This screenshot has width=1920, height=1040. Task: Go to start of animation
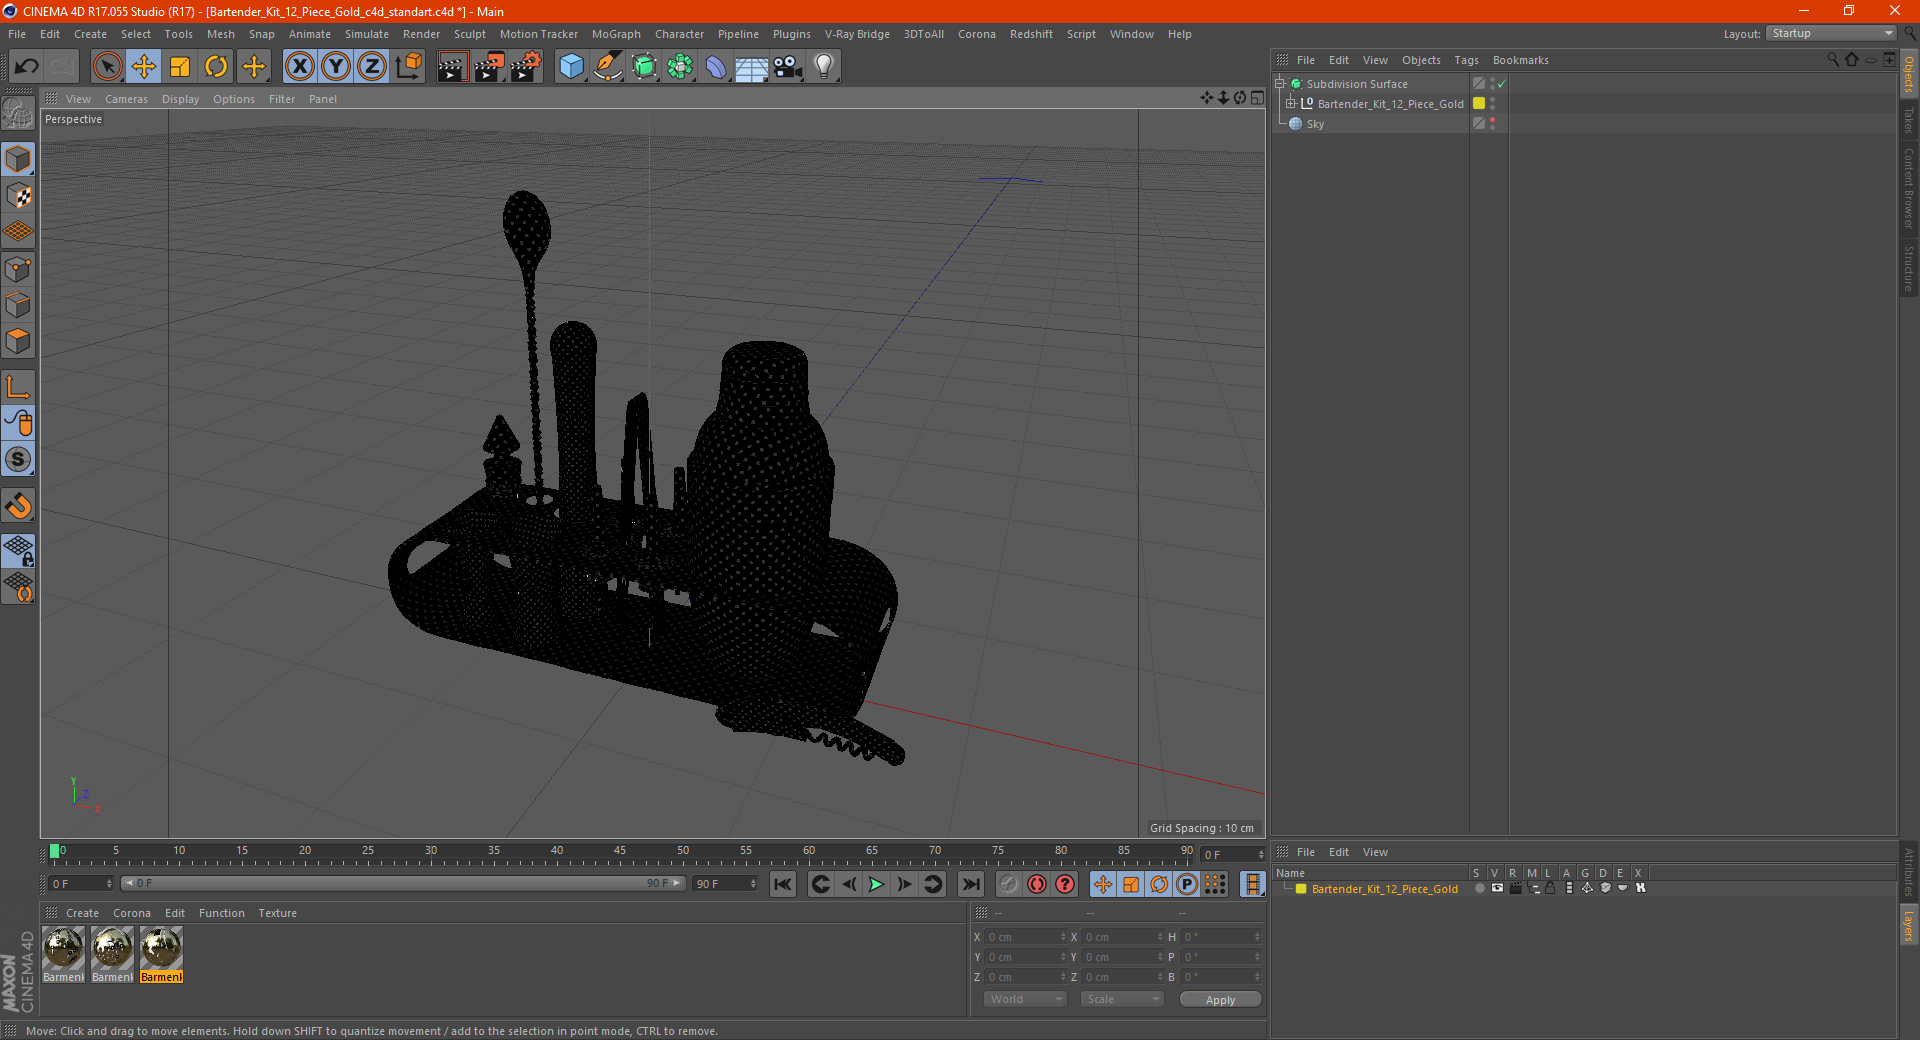tap(783, 884)
